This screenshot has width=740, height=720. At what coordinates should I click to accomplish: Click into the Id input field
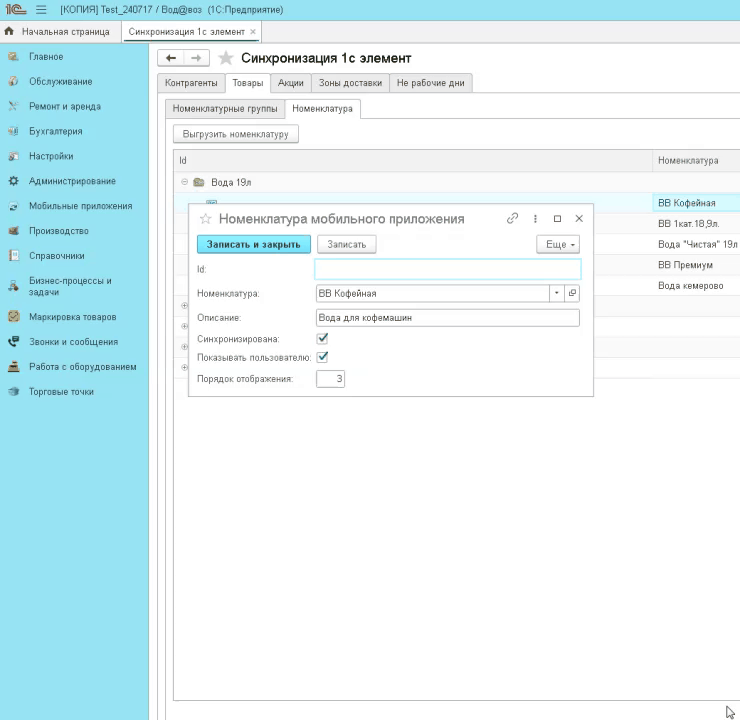[447, 269]
